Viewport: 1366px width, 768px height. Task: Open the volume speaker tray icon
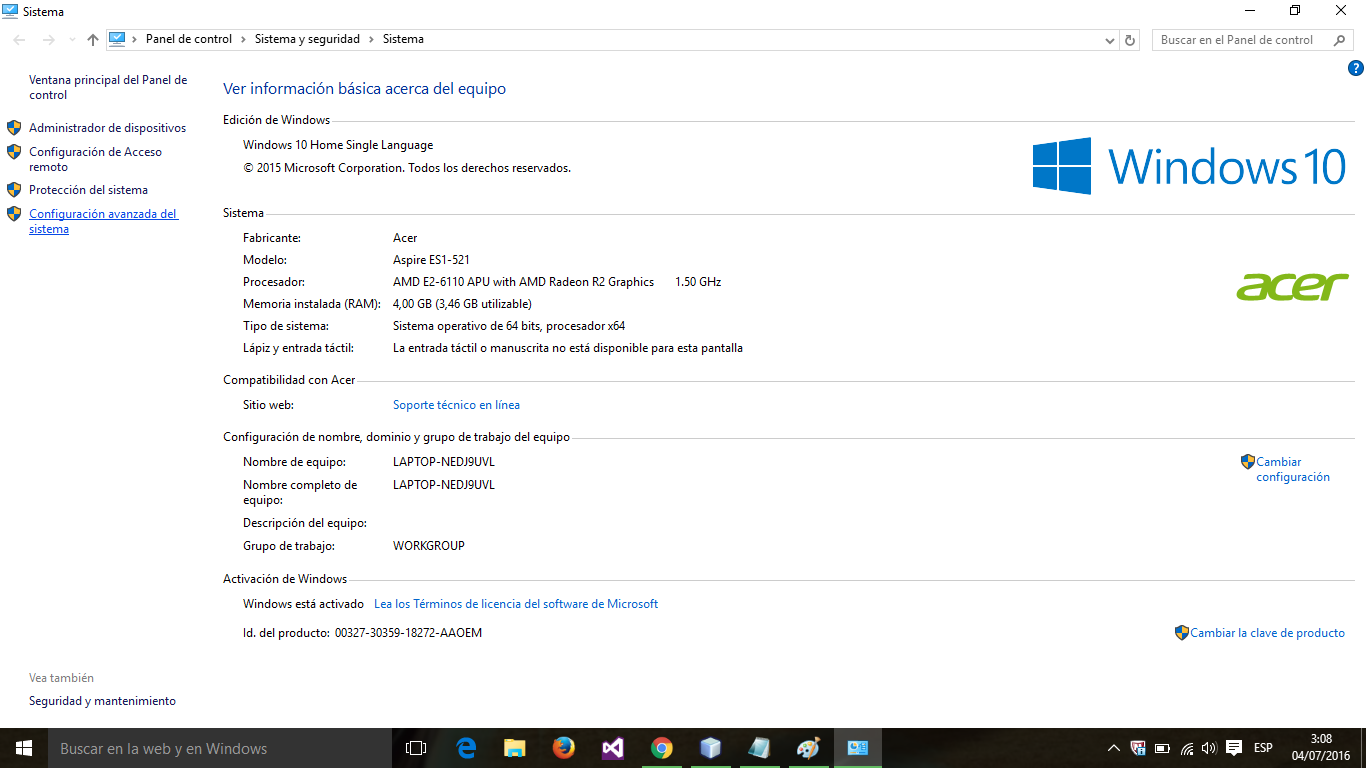click(x=1209, y=748)
